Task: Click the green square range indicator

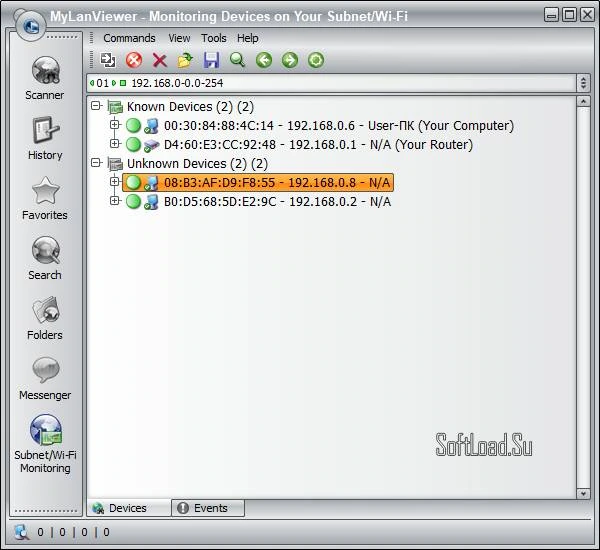Action: (x=123, y=83)
